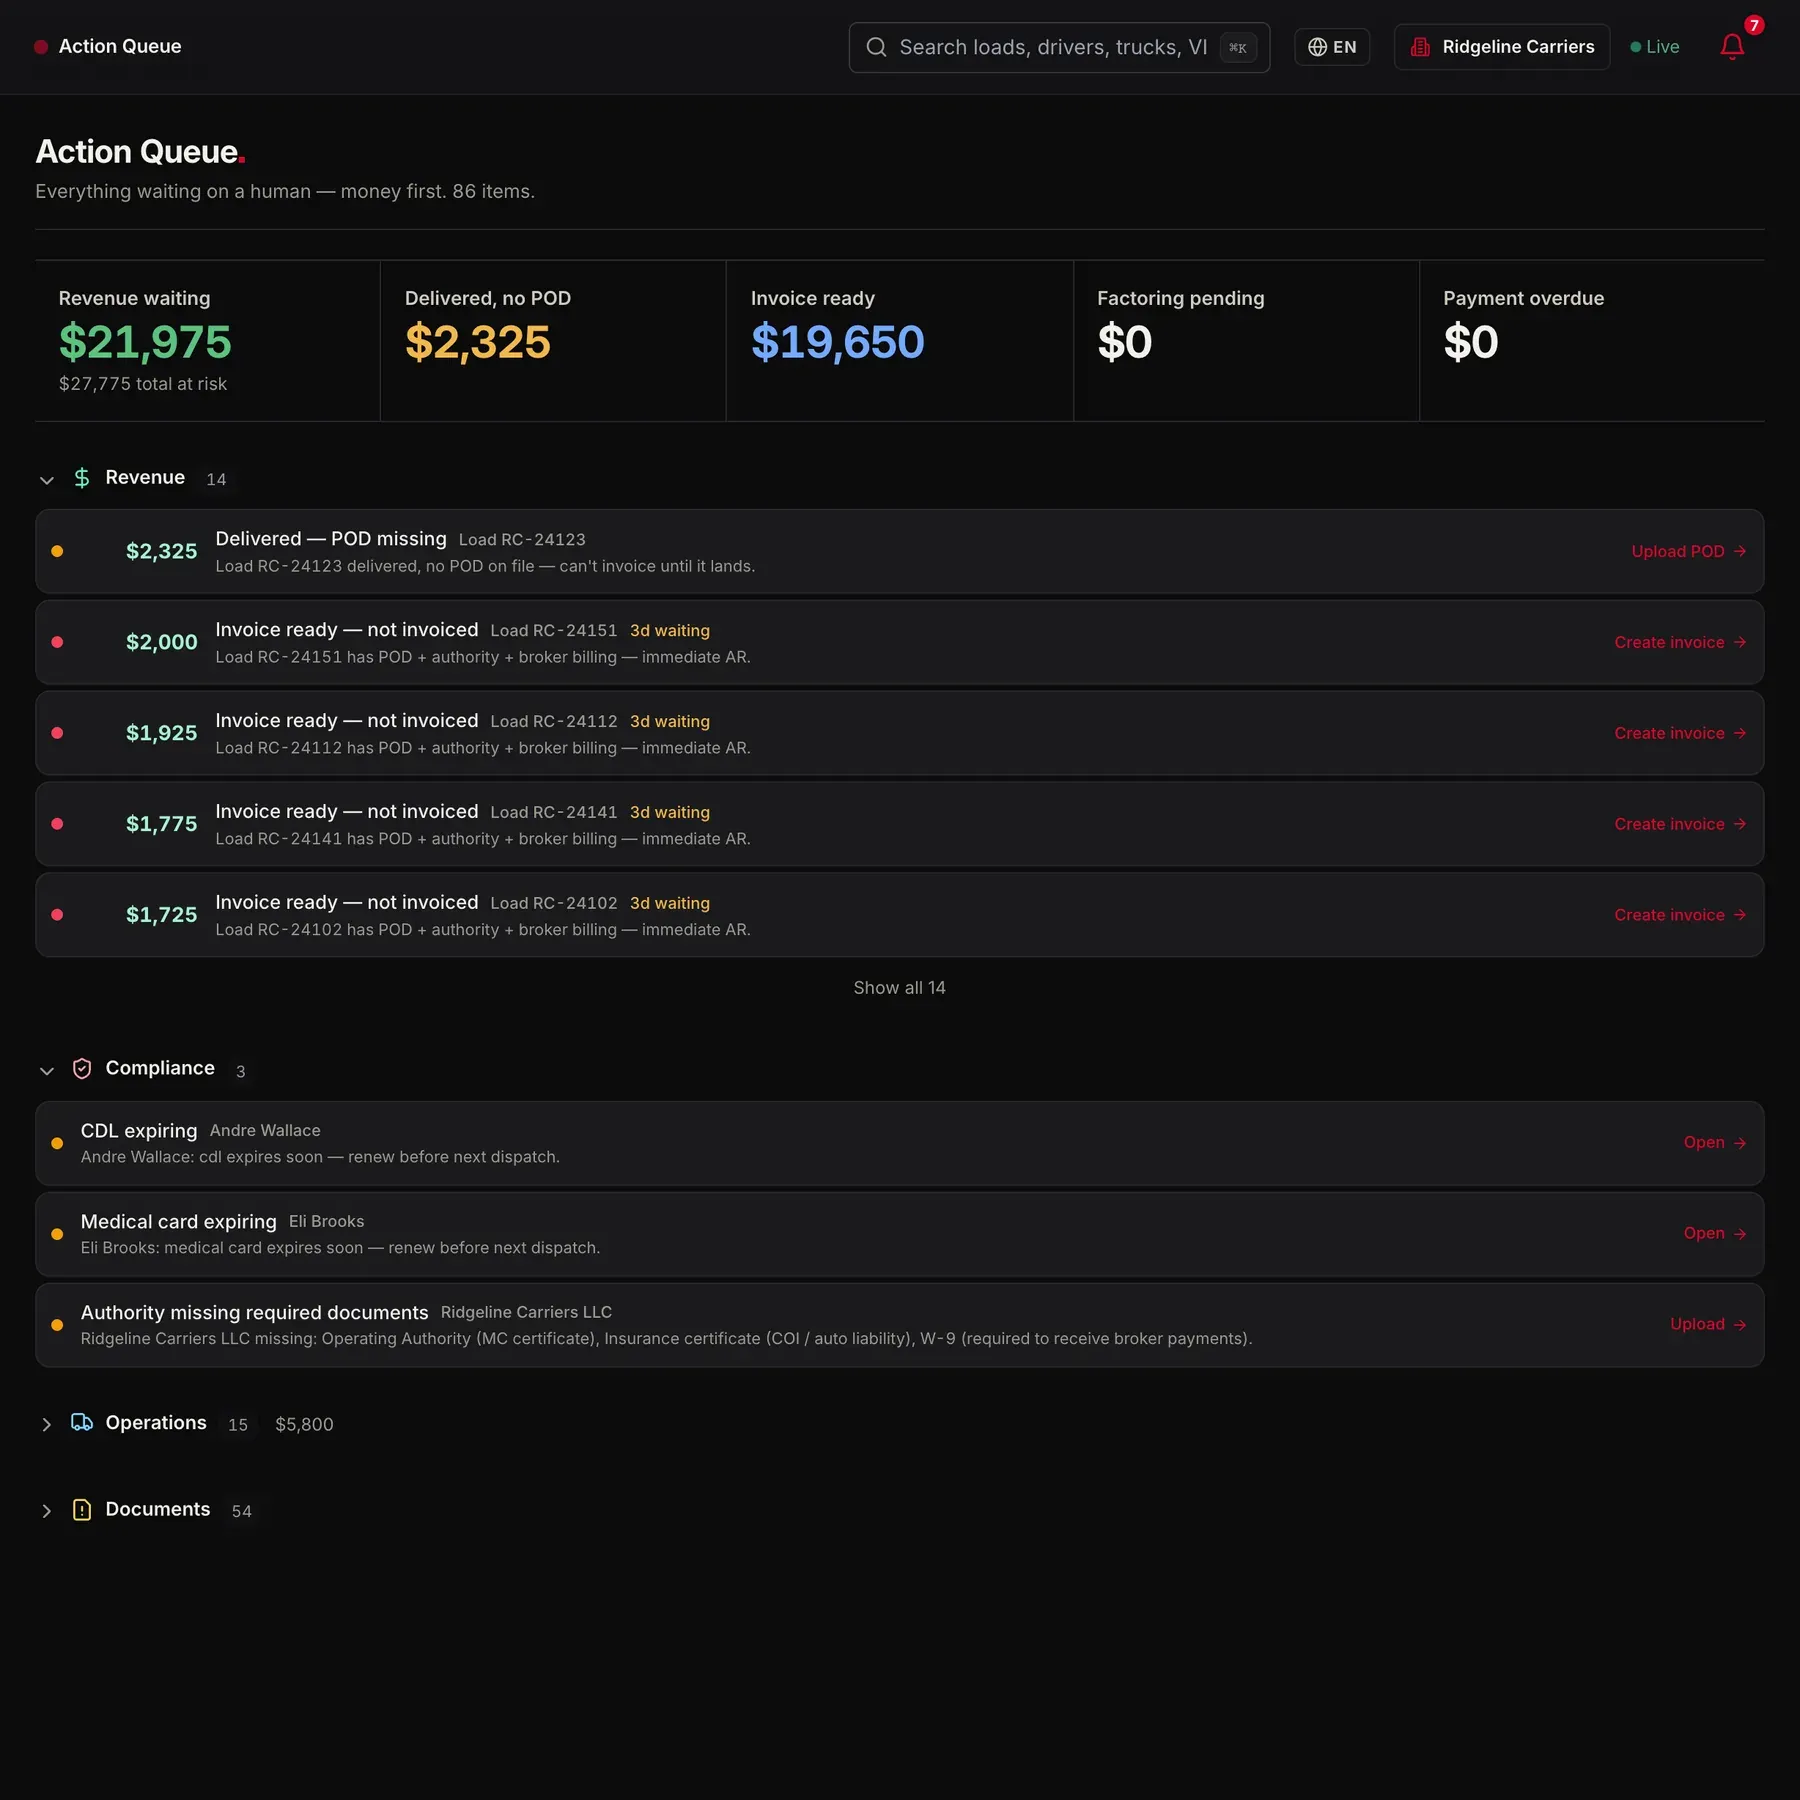
Task: Click the red Action Queue logo dot
Action: [x=41, y=47]
